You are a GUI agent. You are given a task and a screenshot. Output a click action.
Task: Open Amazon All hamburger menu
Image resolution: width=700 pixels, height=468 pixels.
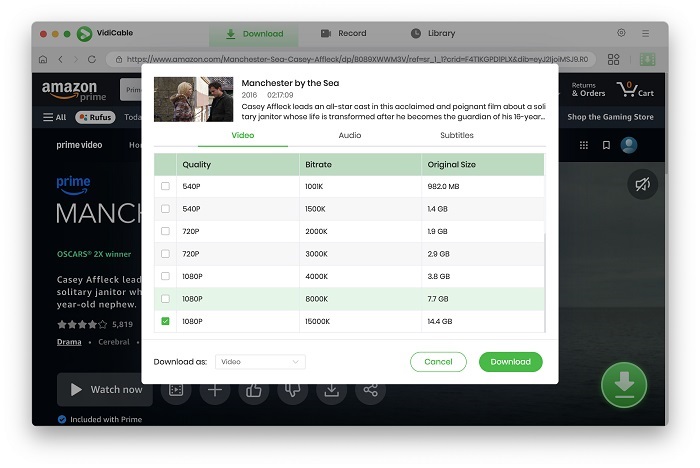(x=54, y=117)
